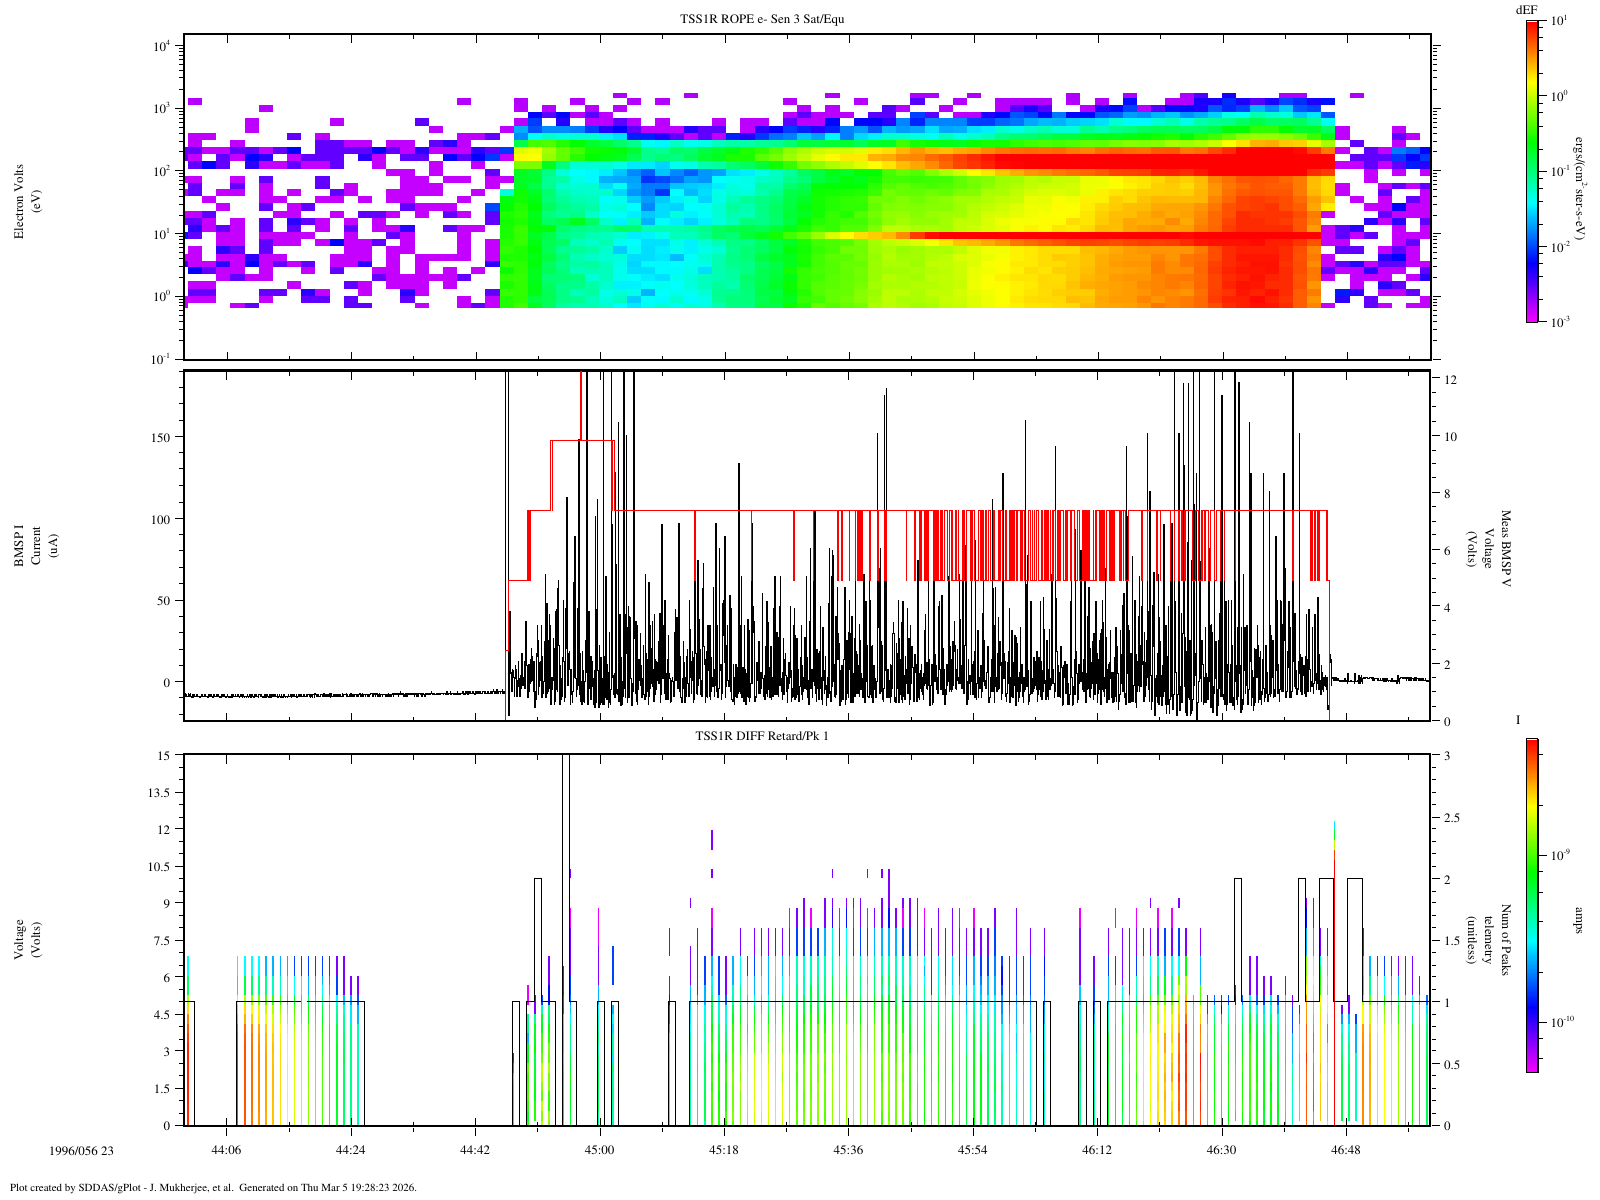The image size is (1600, 1200).
Task: Click the 46:48 time axis label
Action: tap(1346, 1151)
